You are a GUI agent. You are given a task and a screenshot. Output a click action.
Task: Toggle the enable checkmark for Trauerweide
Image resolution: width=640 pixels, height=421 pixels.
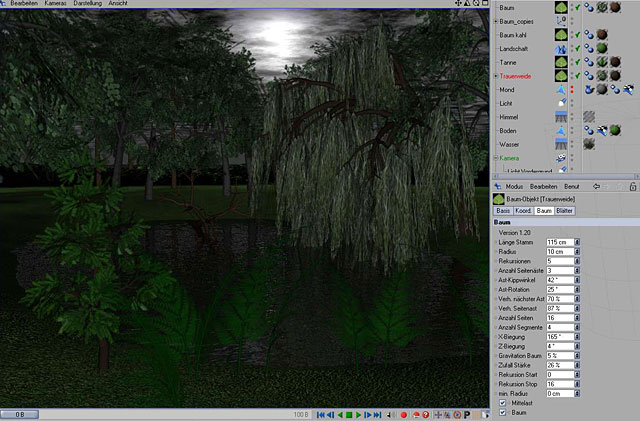click(578, 76)
